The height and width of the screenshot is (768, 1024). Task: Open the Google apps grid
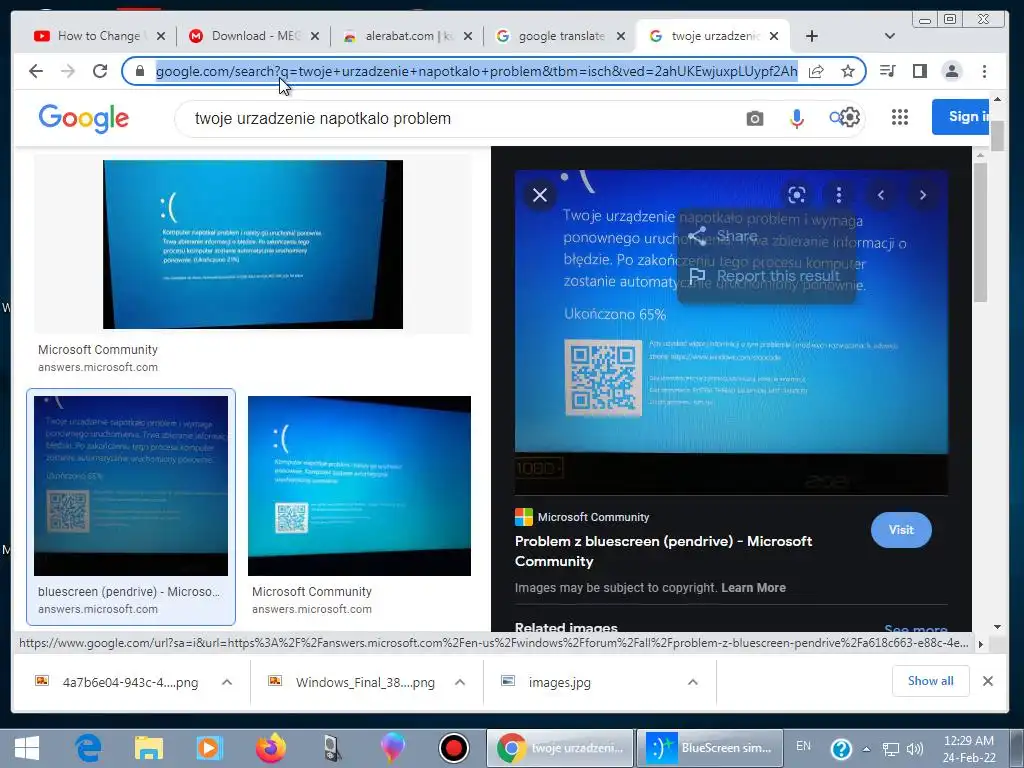click(x=900, y=117)
